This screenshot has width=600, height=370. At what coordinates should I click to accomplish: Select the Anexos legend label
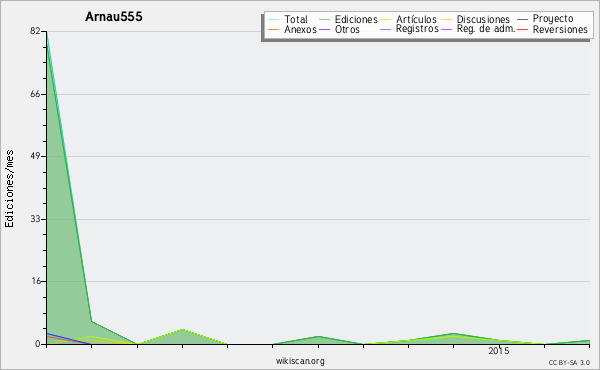coord(300,29)
